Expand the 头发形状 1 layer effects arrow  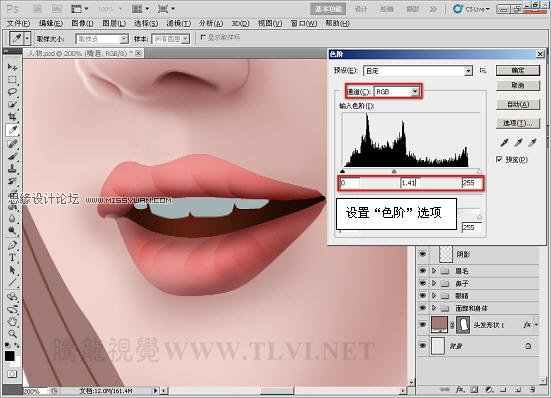(x=536, y=325)
